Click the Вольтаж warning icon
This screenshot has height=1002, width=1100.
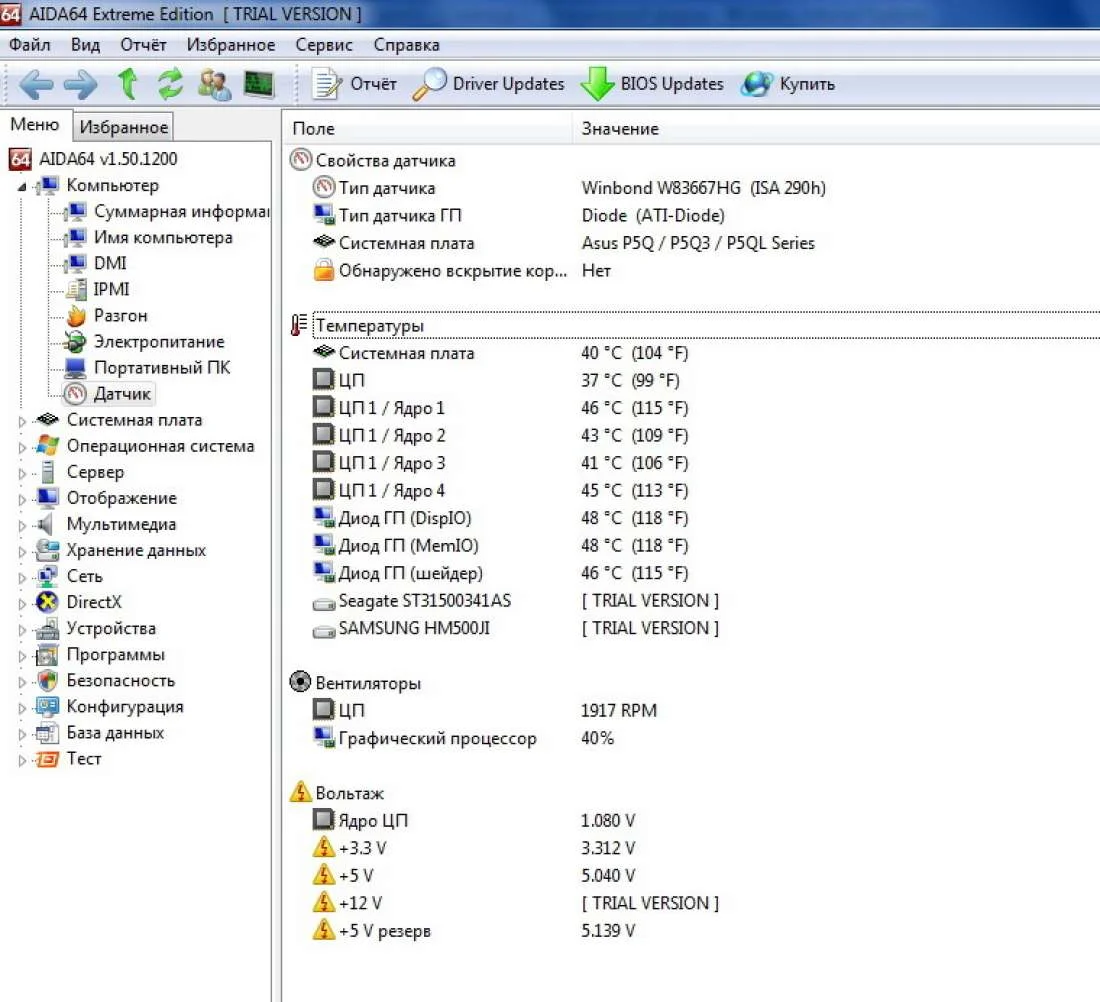[x=300, y=792]
